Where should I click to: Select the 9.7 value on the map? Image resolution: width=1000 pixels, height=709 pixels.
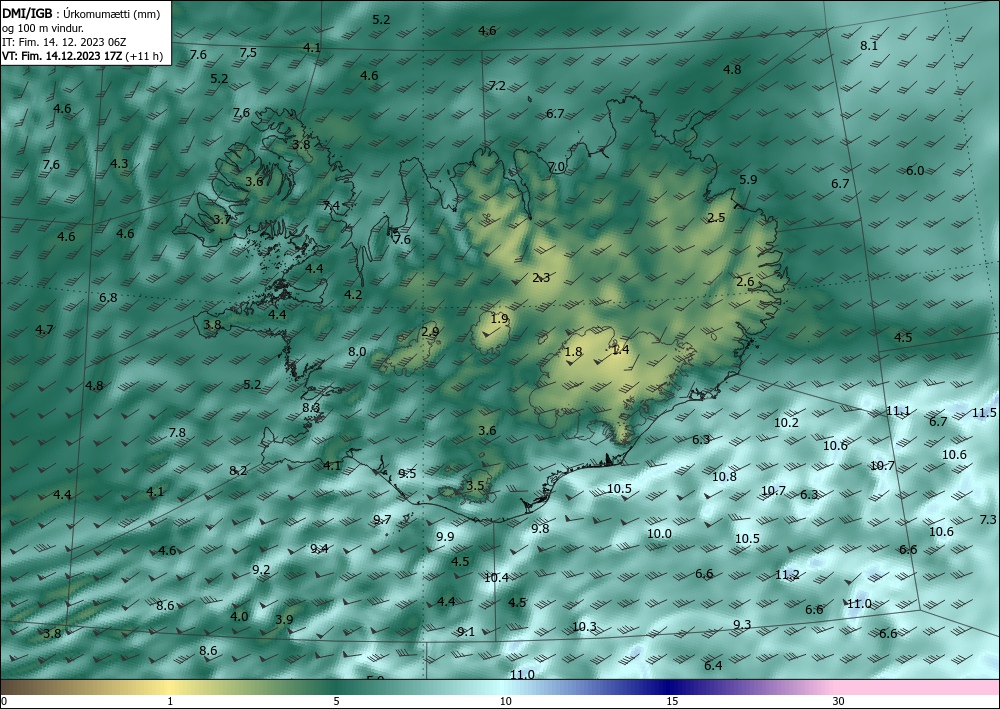382,520
